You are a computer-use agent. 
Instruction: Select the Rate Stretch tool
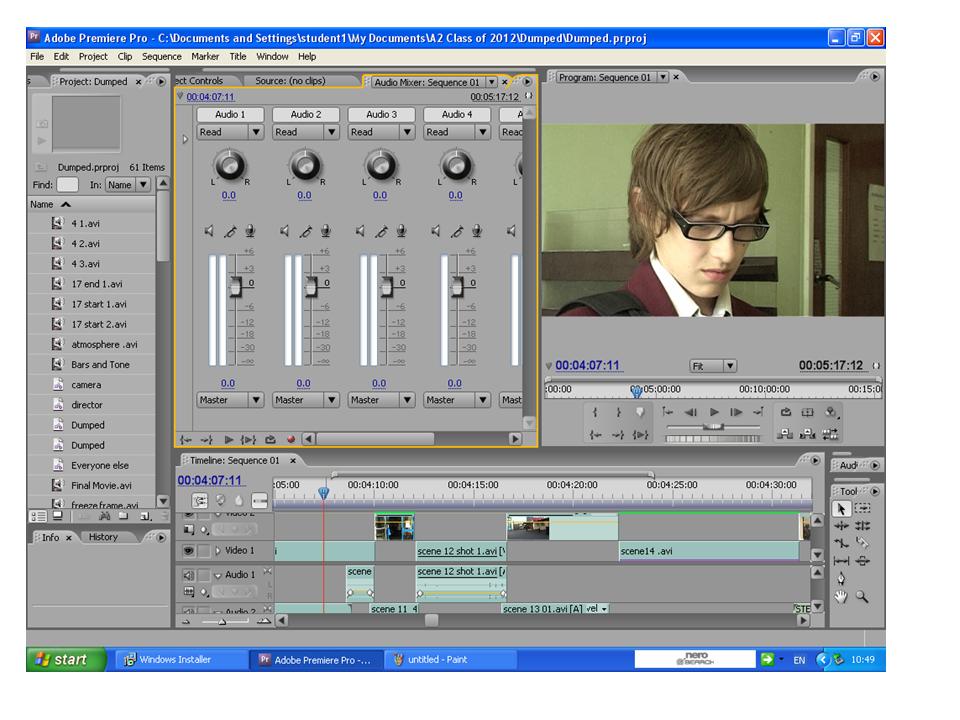[841, 543]
